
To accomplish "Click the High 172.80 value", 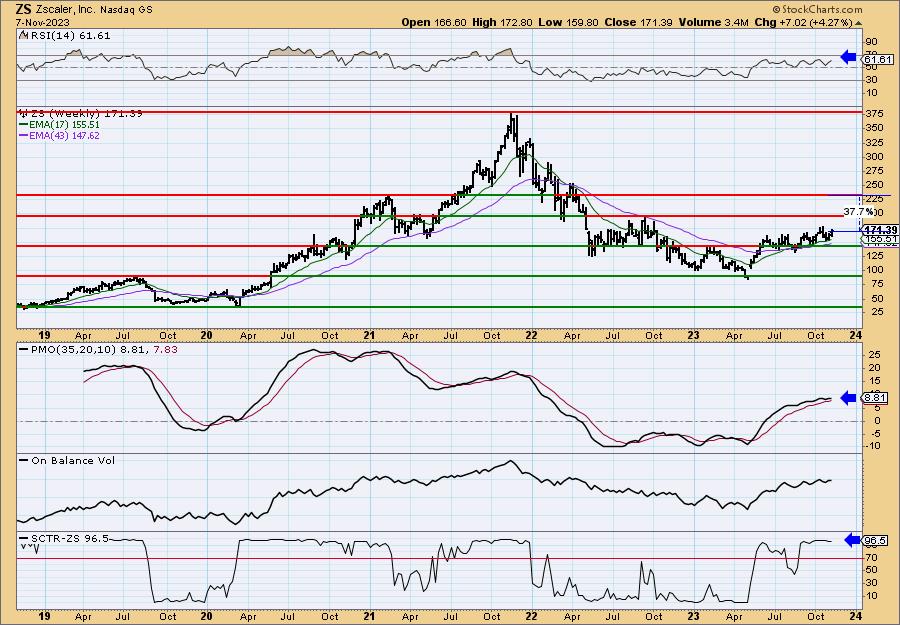I will coord(502,22).
